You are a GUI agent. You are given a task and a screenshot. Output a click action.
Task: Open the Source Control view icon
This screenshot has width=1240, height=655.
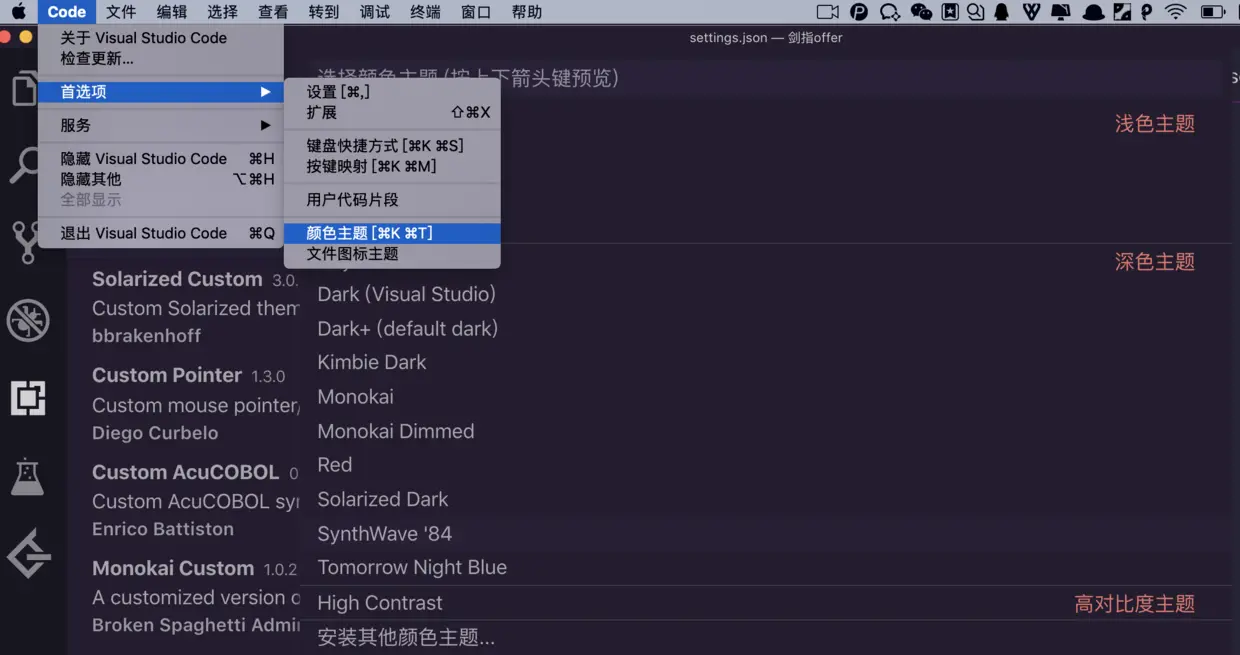[x=25, y=242]
